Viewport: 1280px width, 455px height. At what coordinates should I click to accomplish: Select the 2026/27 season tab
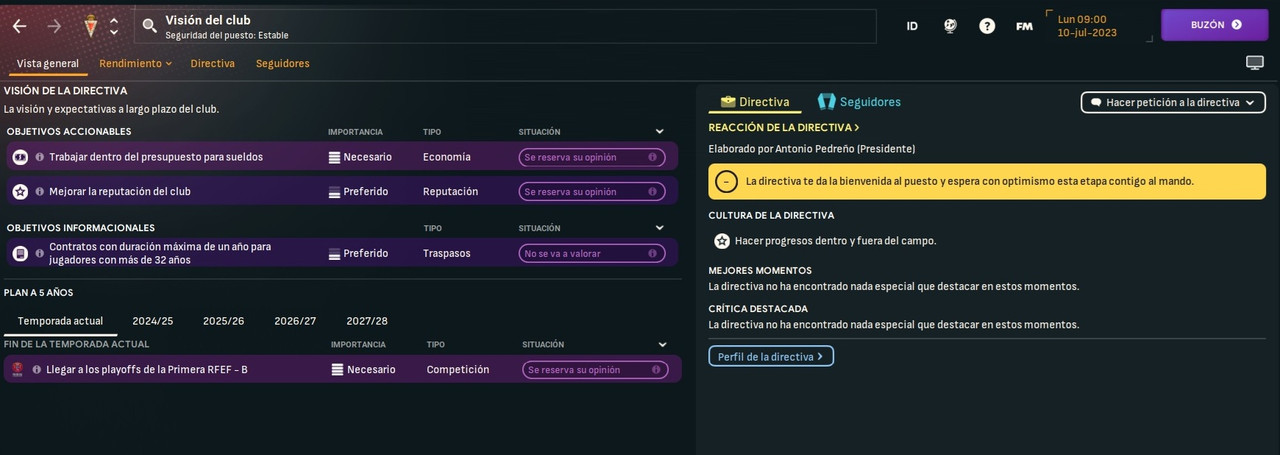click(x=295, y=321)
